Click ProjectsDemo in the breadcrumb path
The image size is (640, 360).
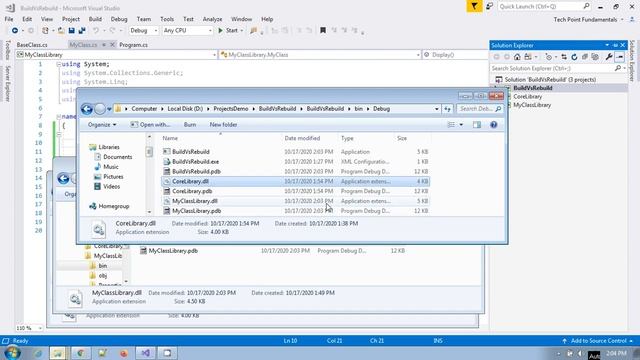click(231, 109)
